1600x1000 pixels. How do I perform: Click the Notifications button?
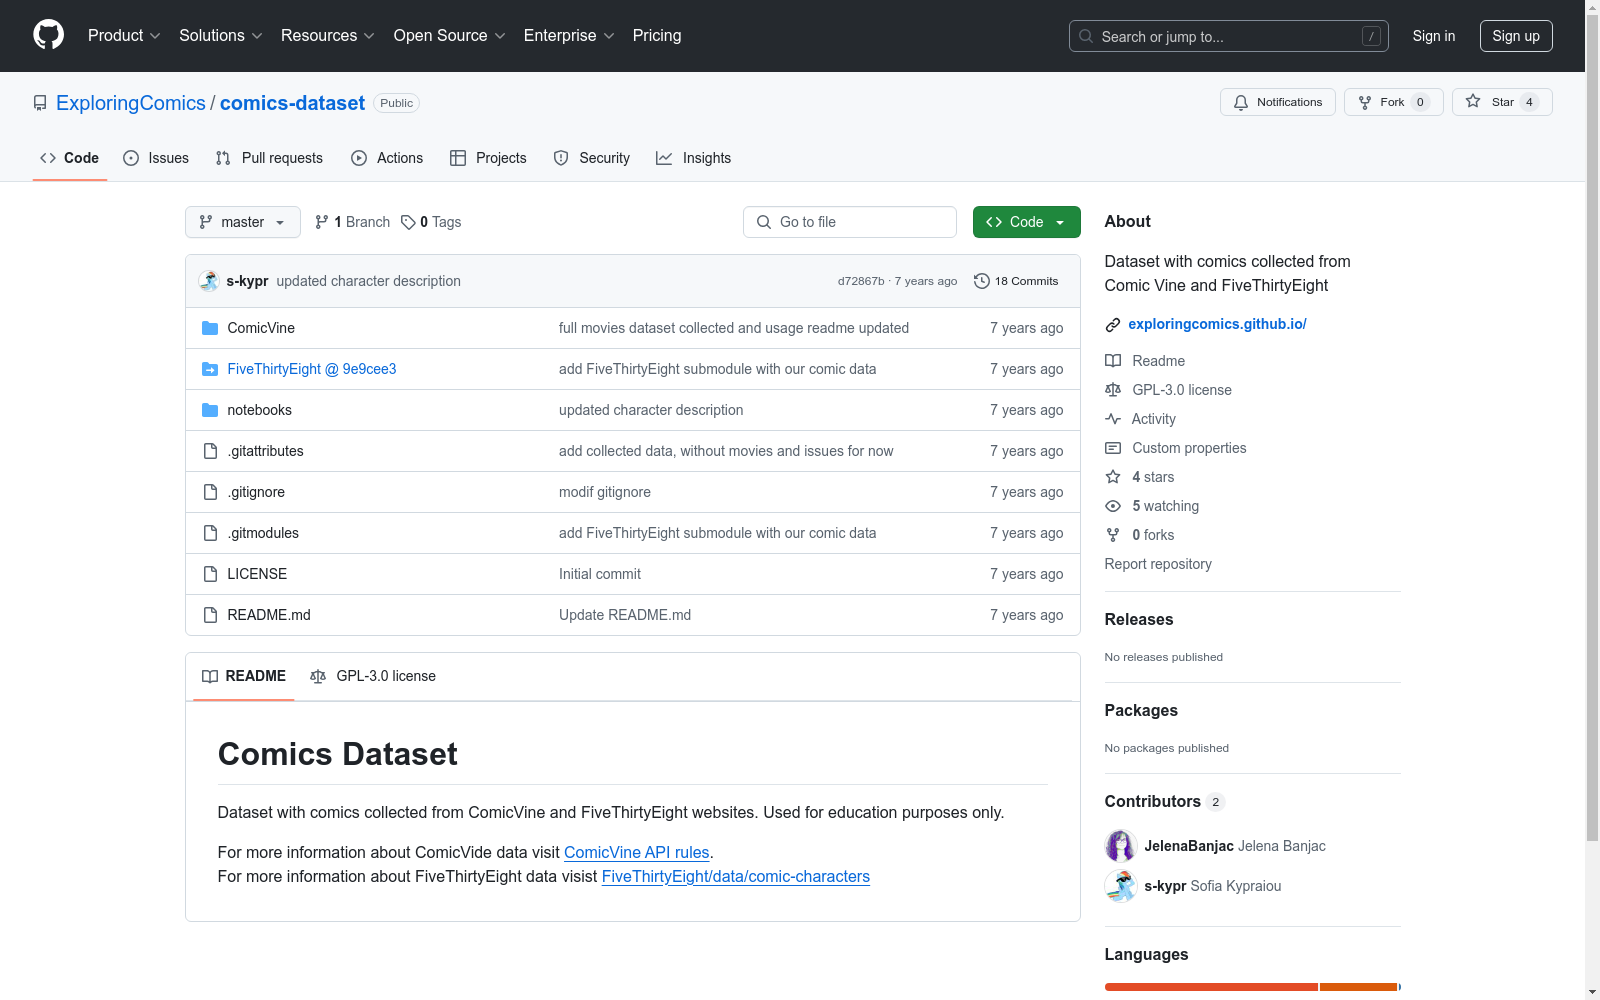pyautogui.click(x=1278, y=102)
